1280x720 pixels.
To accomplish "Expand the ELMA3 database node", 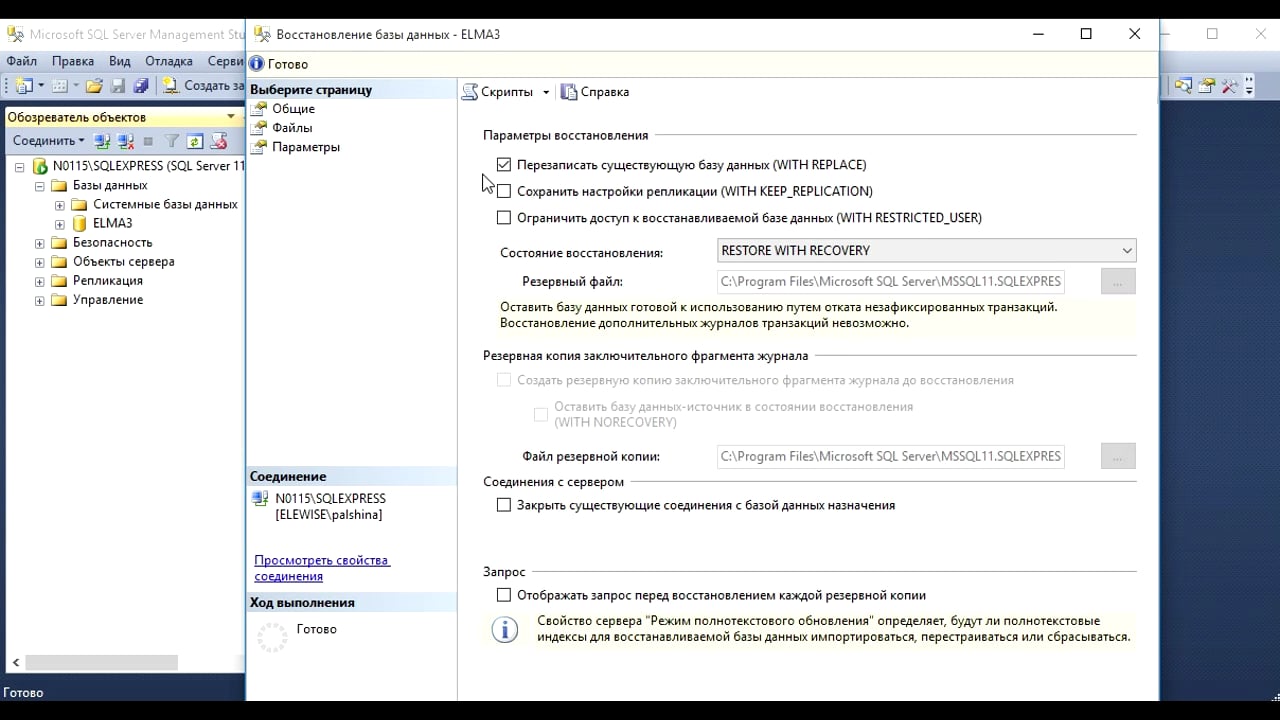I will point(60,224).
